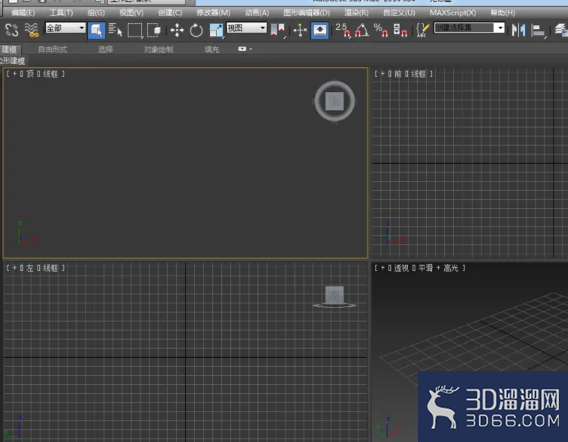Open the 创建选择集 named selection dropdown
Screen dimensions: 568x442
469,28
